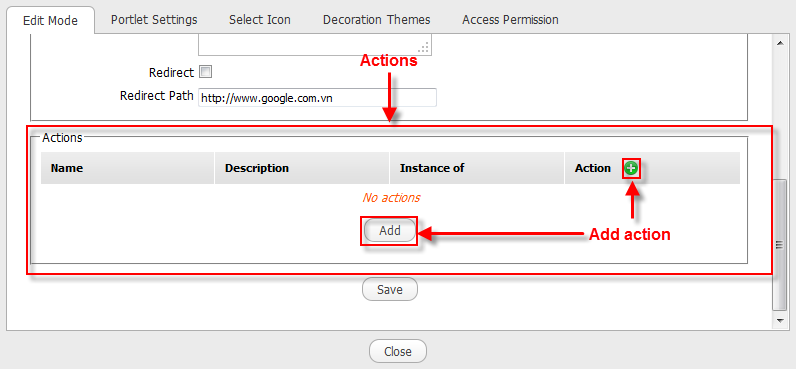This screenshot has width=796, height=369.
Task: Click the No actions message text
Action: coord(391,197)
